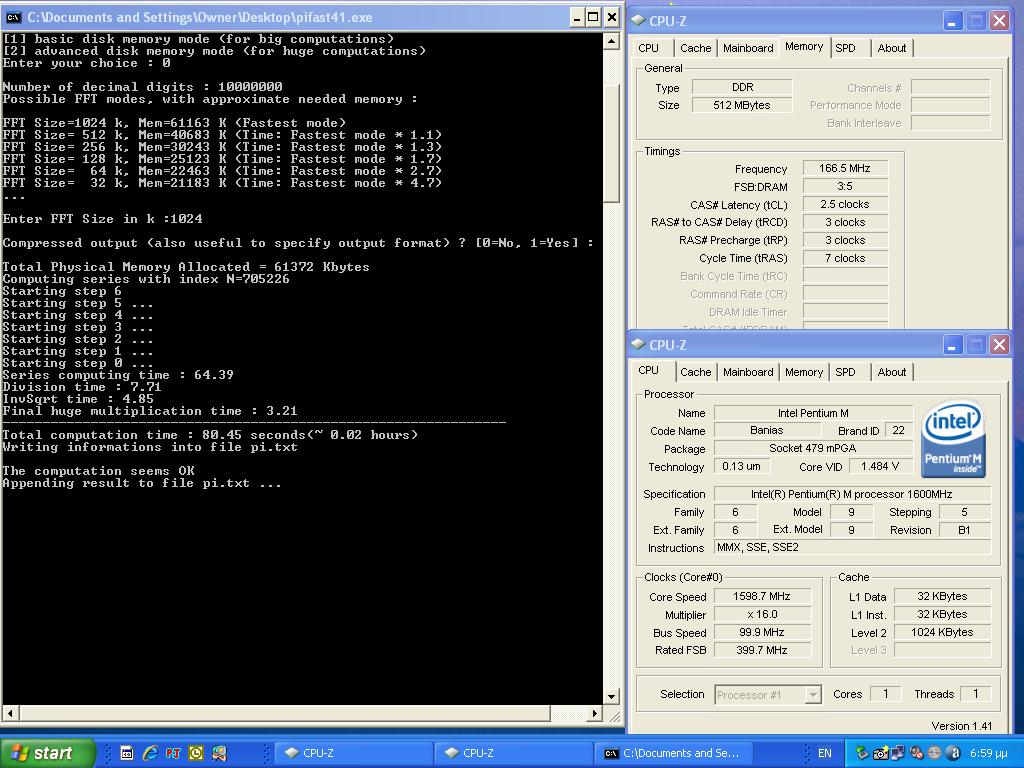Click the Multiplier value x 16.0
Screen dimensions: 1024x768
(762, 614)
